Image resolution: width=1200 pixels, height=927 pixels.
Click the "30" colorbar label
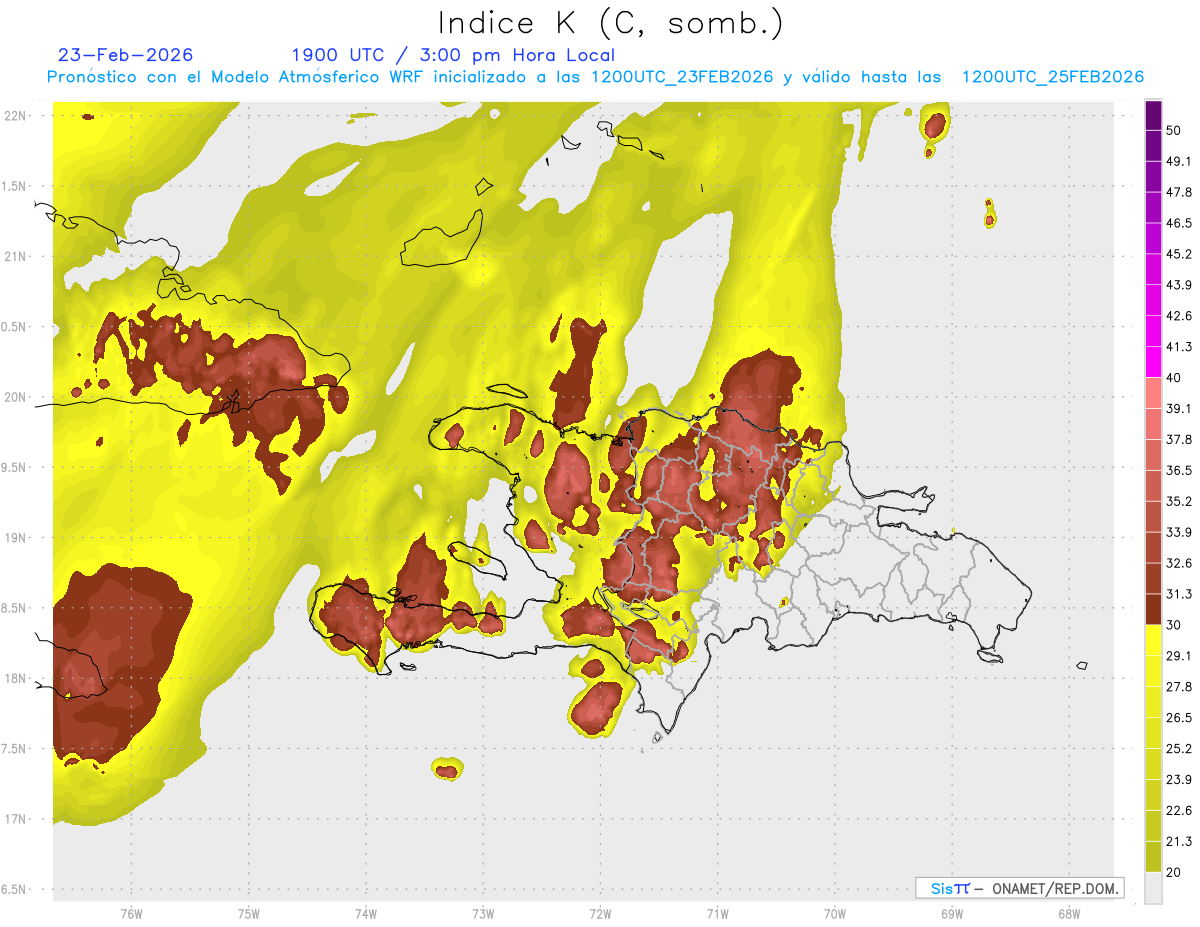pyautogui.click(x=1174, y=625)
